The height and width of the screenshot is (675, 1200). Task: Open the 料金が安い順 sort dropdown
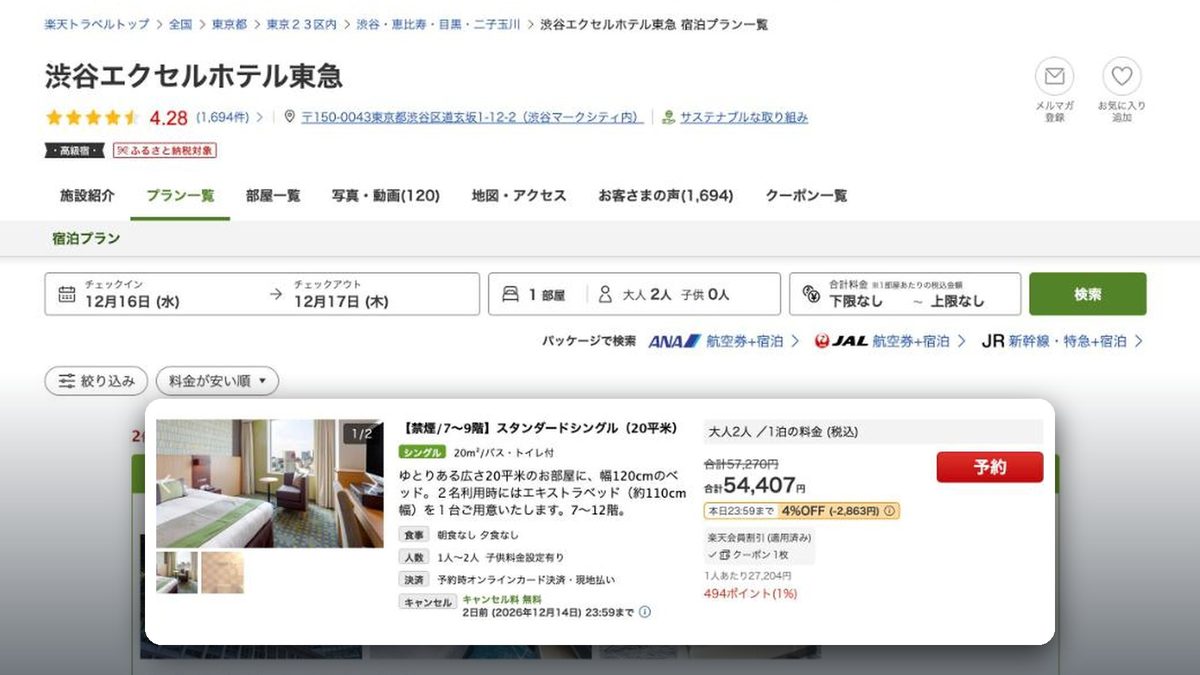point(217,381)
